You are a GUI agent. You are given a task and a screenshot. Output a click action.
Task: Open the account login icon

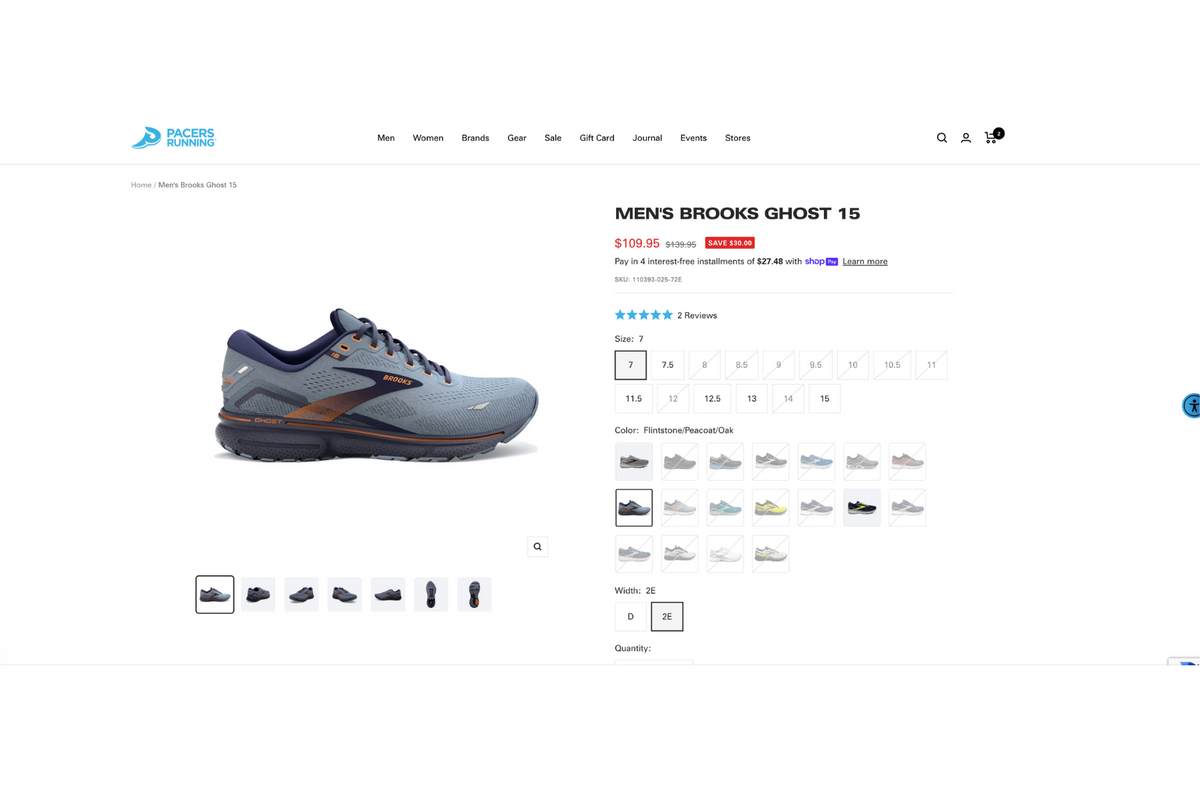[966, 138]
